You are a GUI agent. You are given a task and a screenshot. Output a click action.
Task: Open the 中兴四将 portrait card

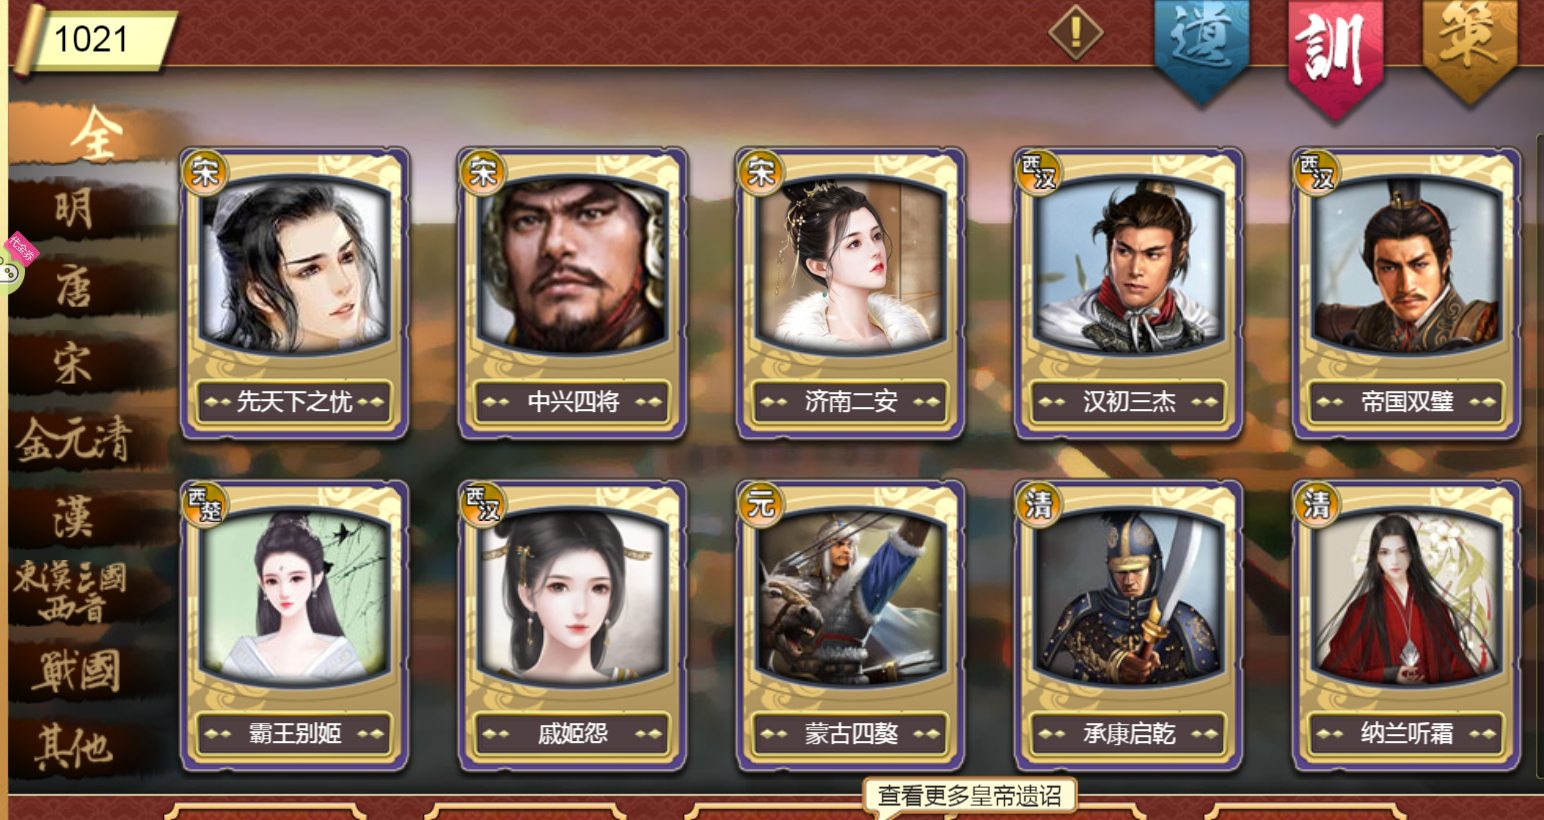pyautogui.click(x=572, y=293)
